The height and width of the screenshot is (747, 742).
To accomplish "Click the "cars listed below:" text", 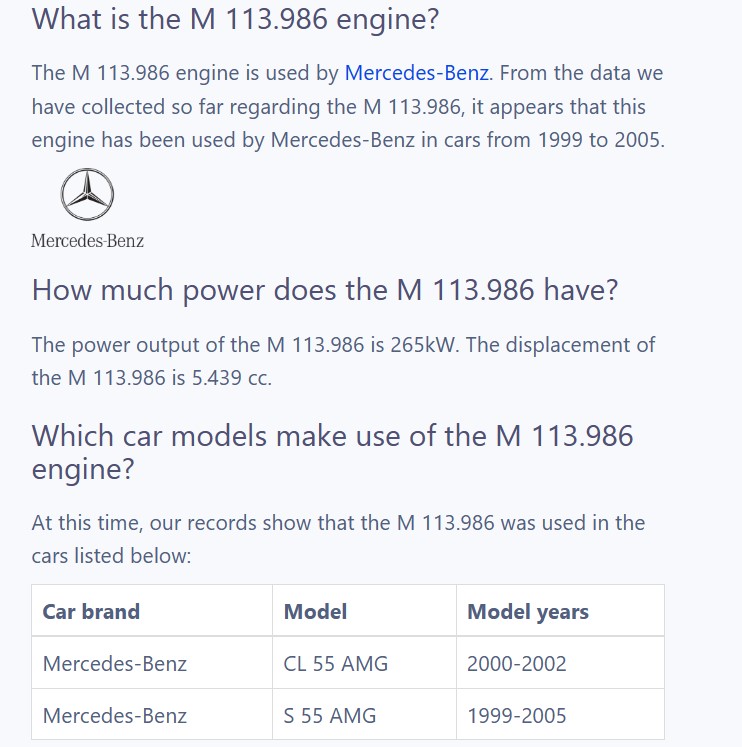I will pyautogui.click(x=111, y=555).
